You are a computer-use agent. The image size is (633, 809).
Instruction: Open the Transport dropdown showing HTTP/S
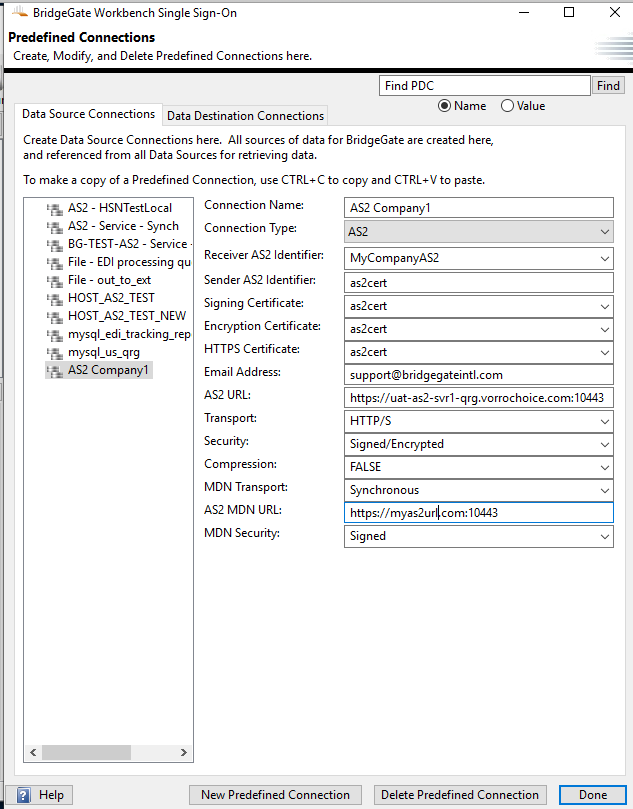(x=479, y=421)
